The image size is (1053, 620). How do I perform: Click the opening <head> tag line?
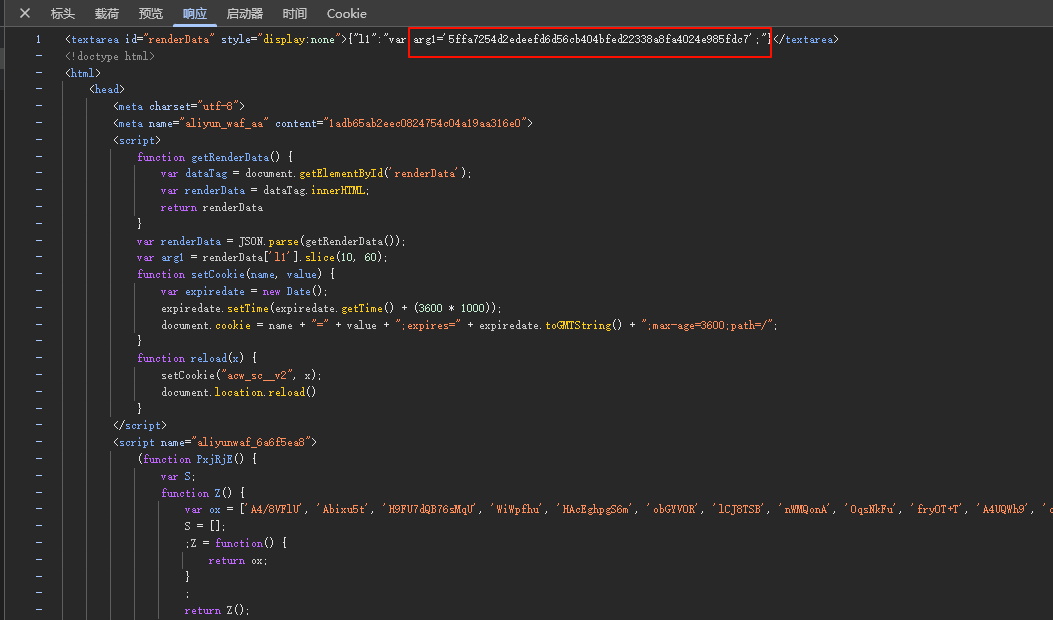[x=107, y=89]
